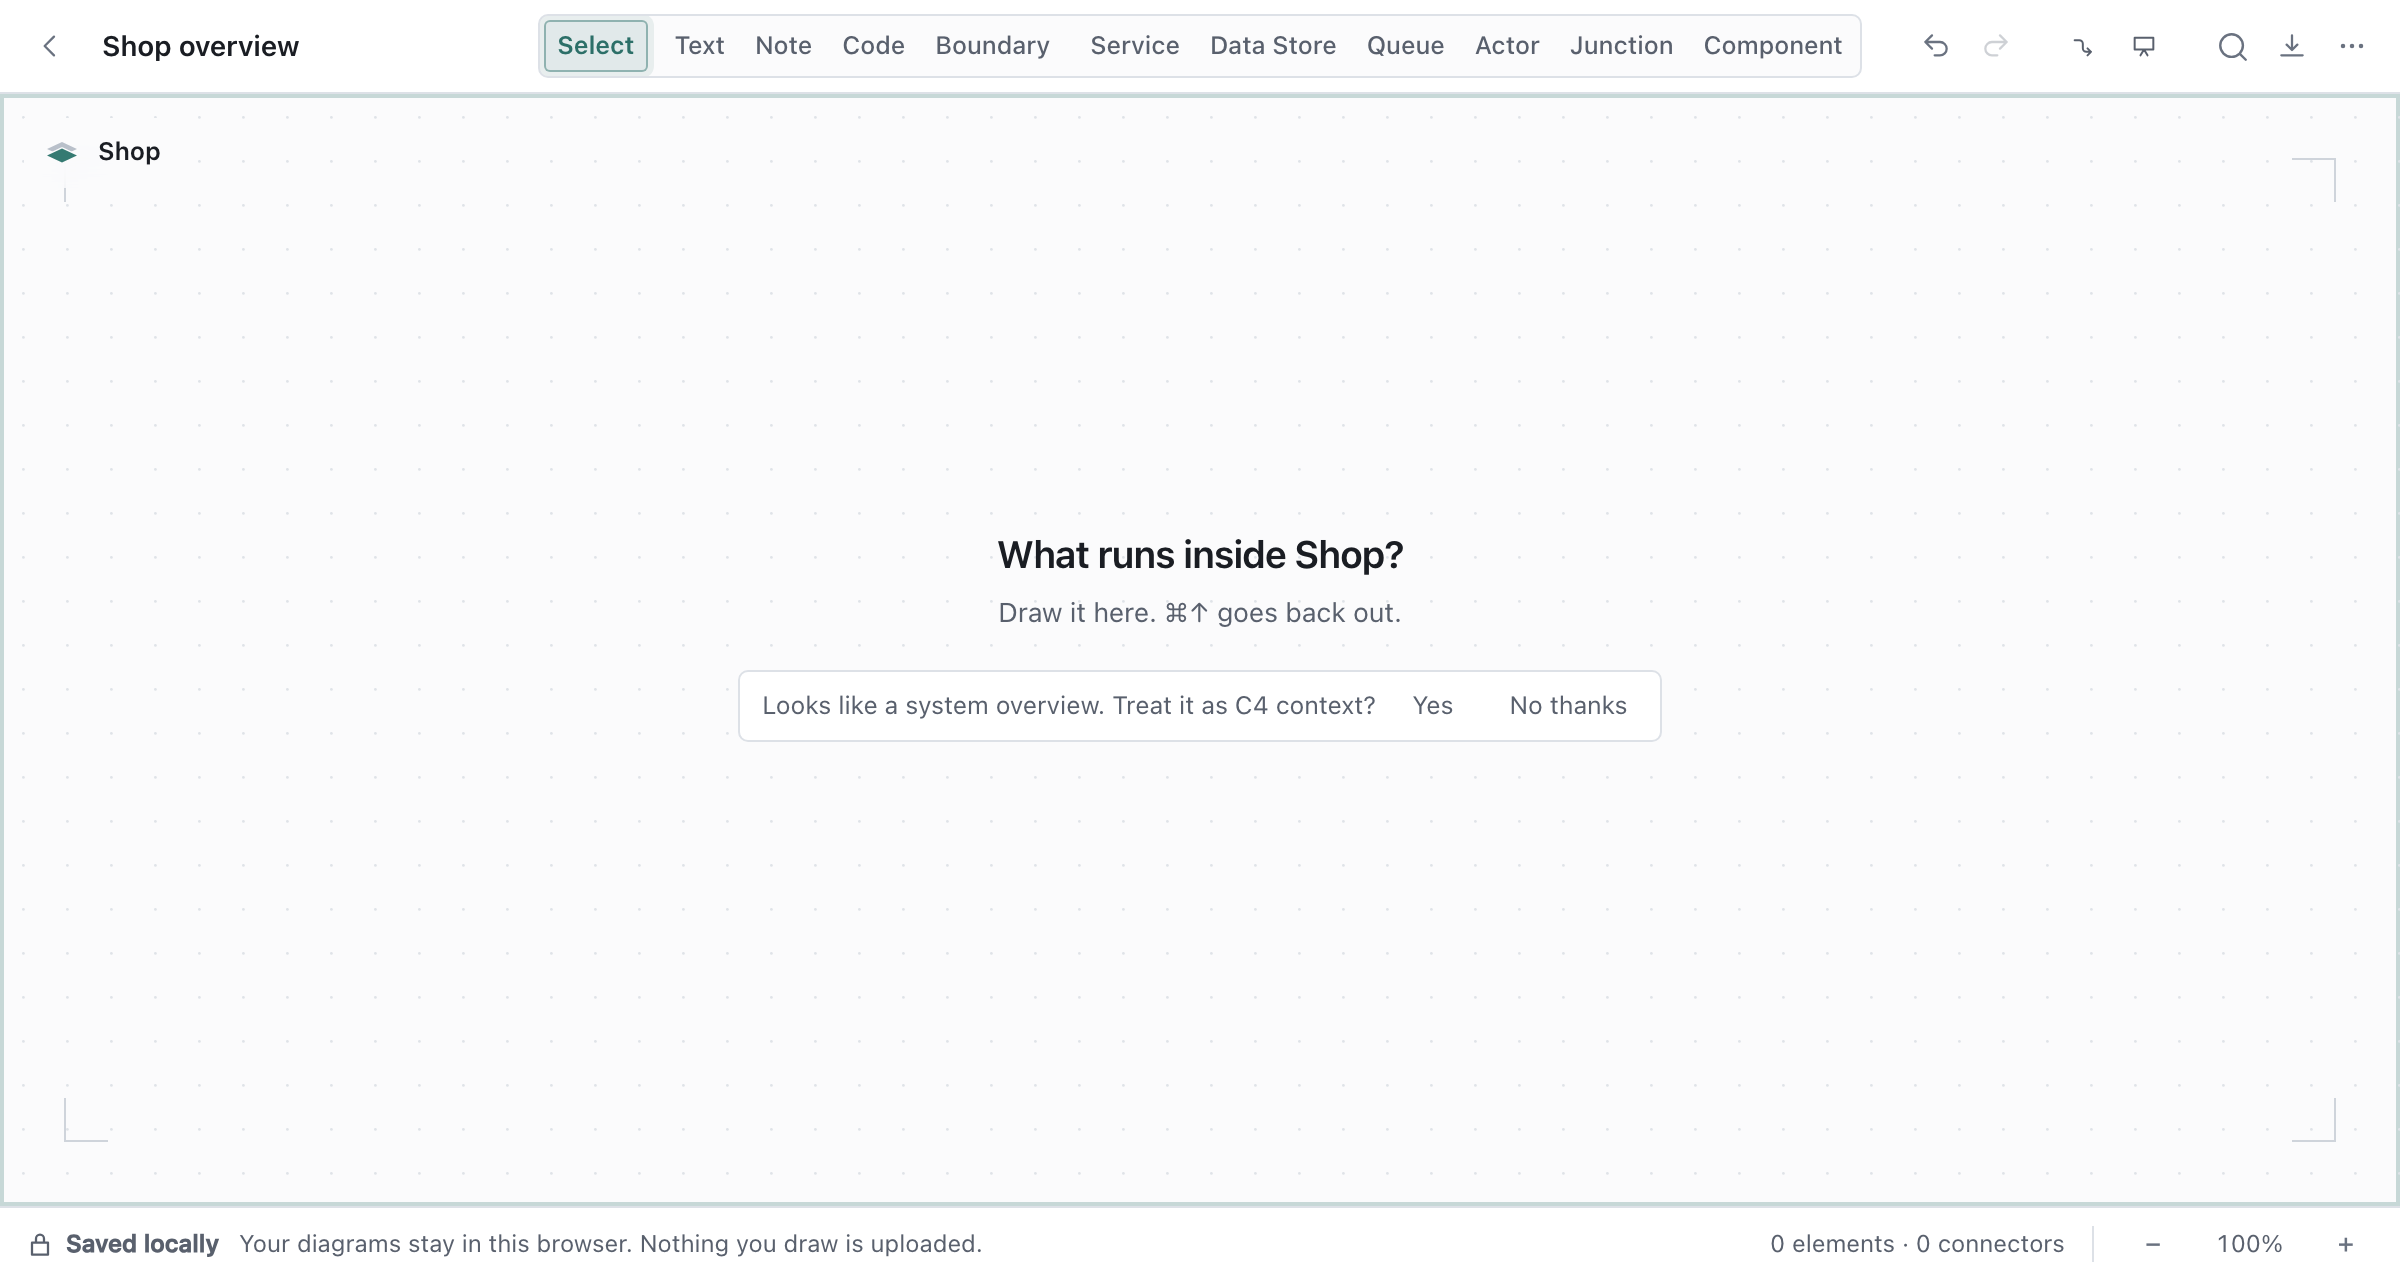This screenshot has height=1280, width=2400.
Task: Choose the Text tool
Action: [699, 46]
